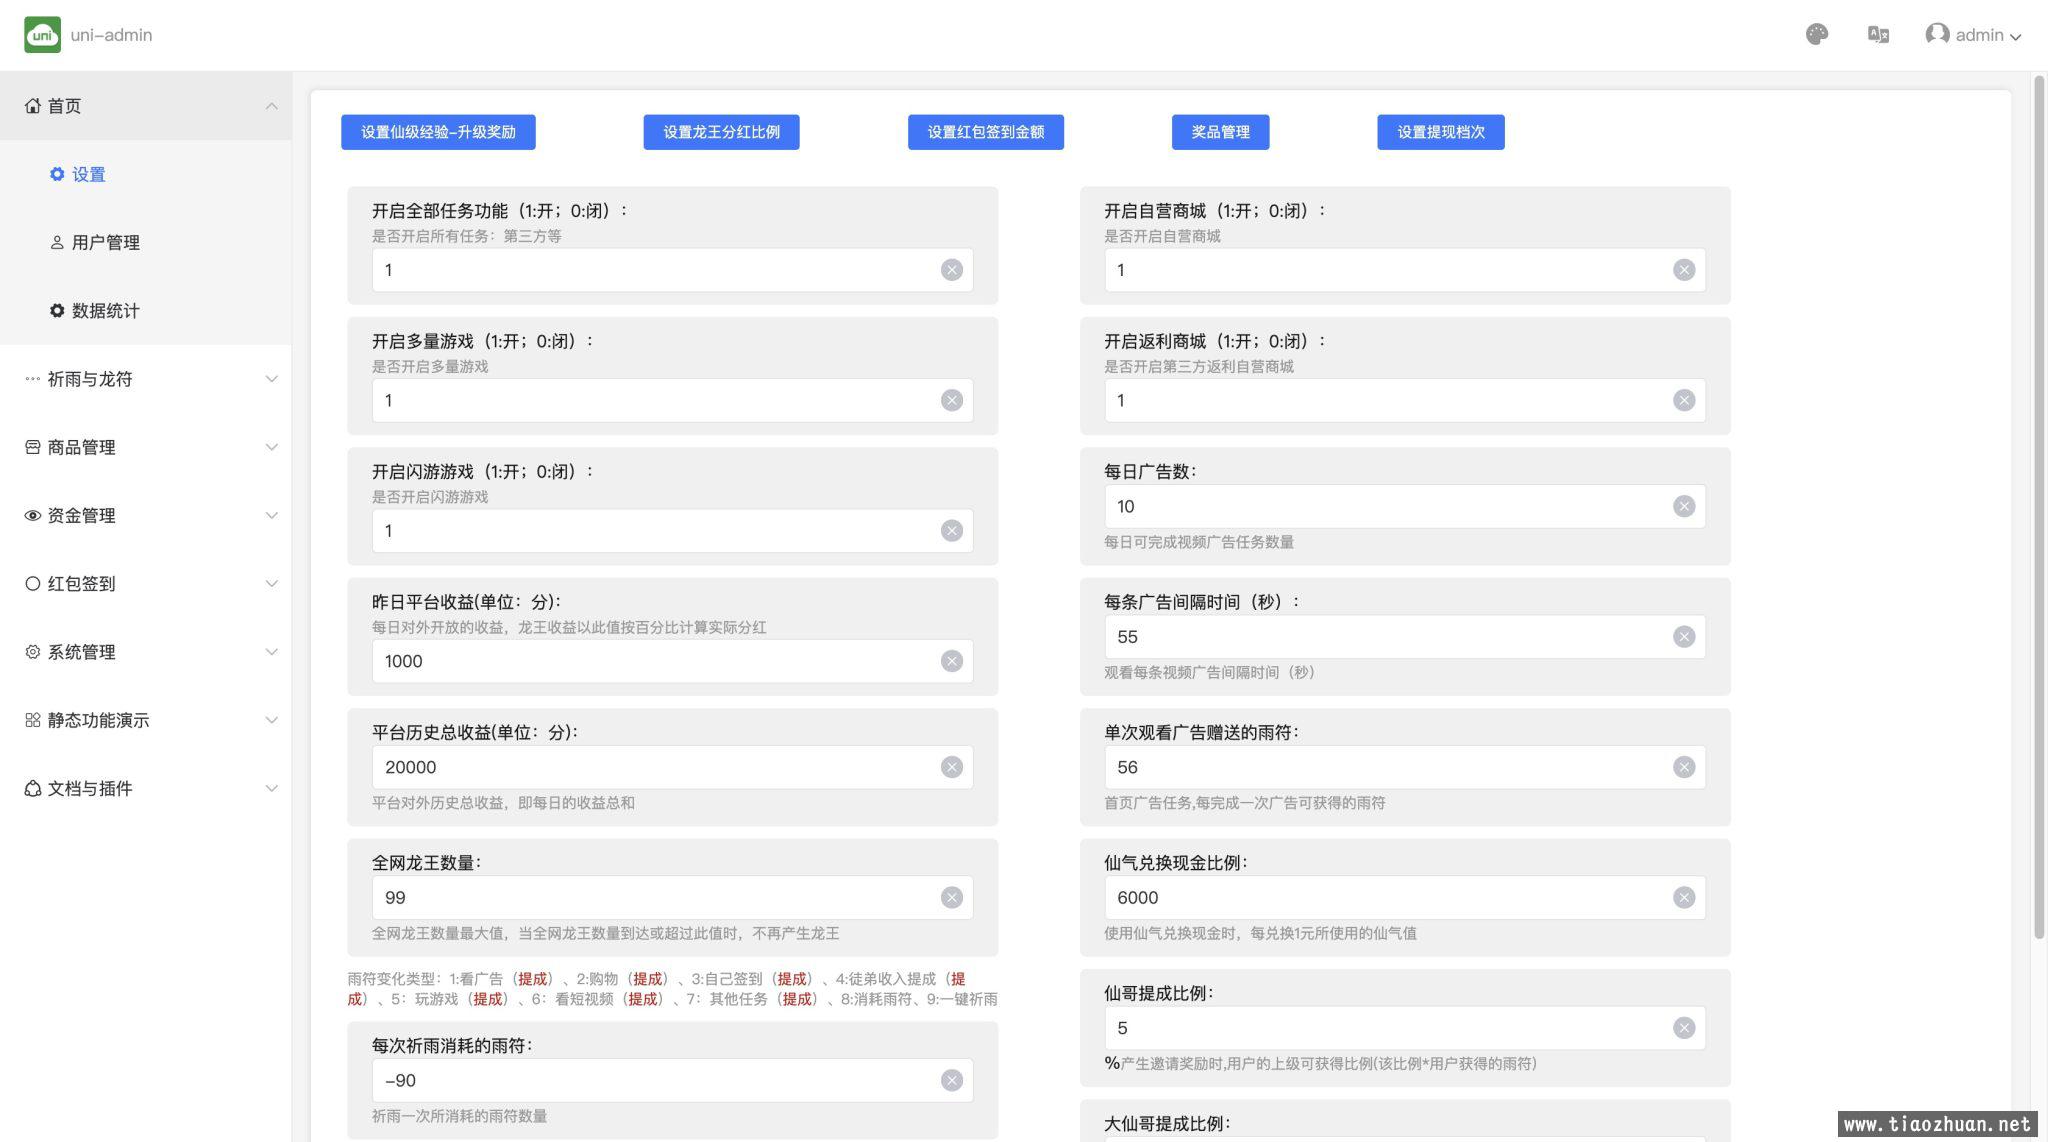The height and width of the screenshot is (1142, 2048).
Task: Click 设置龙王分红比例 button
Action: pos(721,132)
